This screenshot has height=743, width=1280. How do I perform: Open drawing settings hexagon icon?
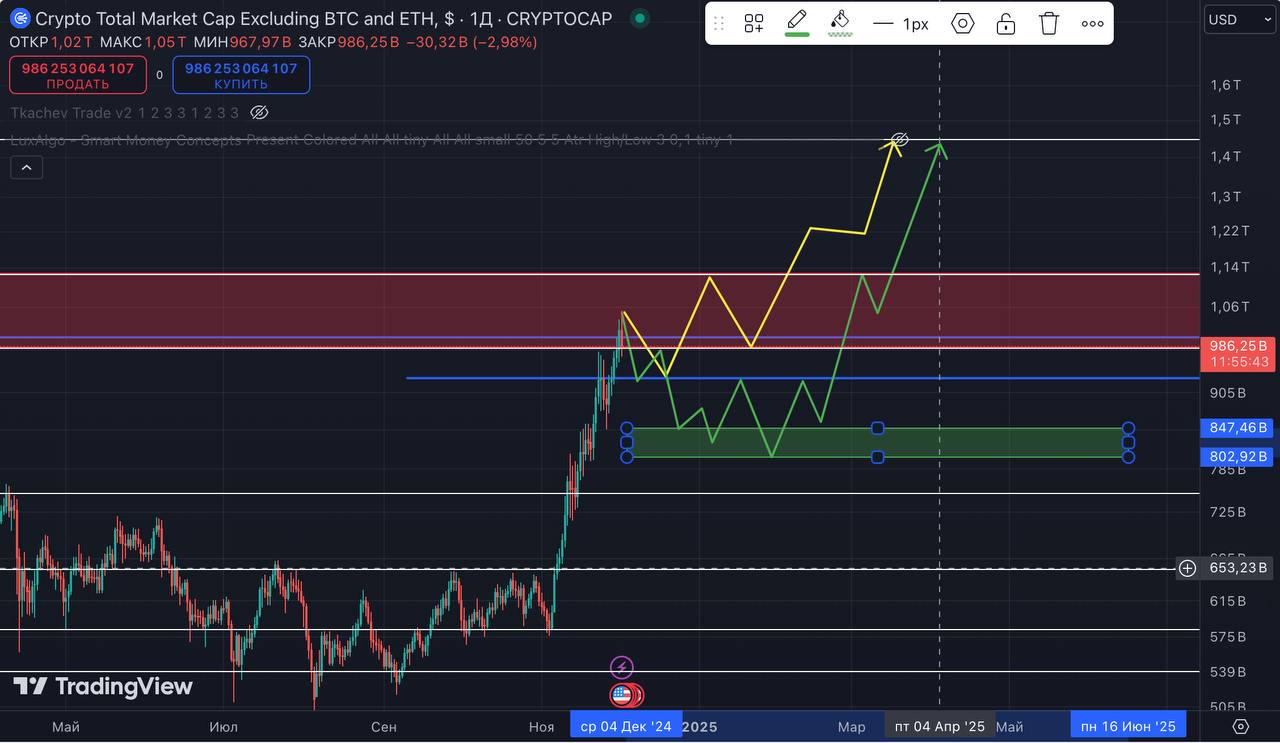tap(963, 24)
